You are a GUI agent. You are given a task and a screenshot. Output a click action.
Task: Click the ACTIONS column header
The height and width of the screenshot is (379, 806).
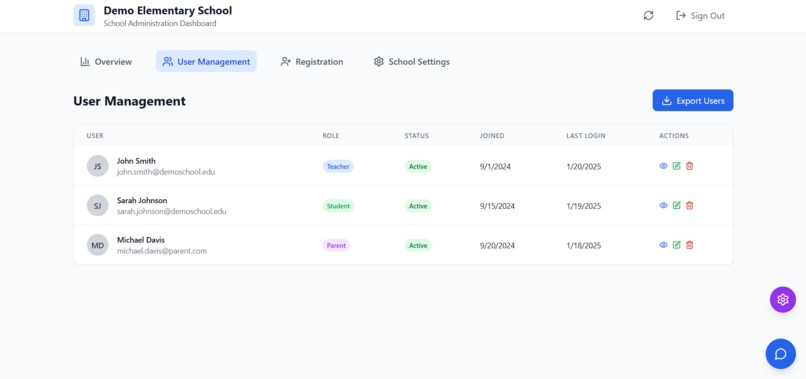pos(674,136)
